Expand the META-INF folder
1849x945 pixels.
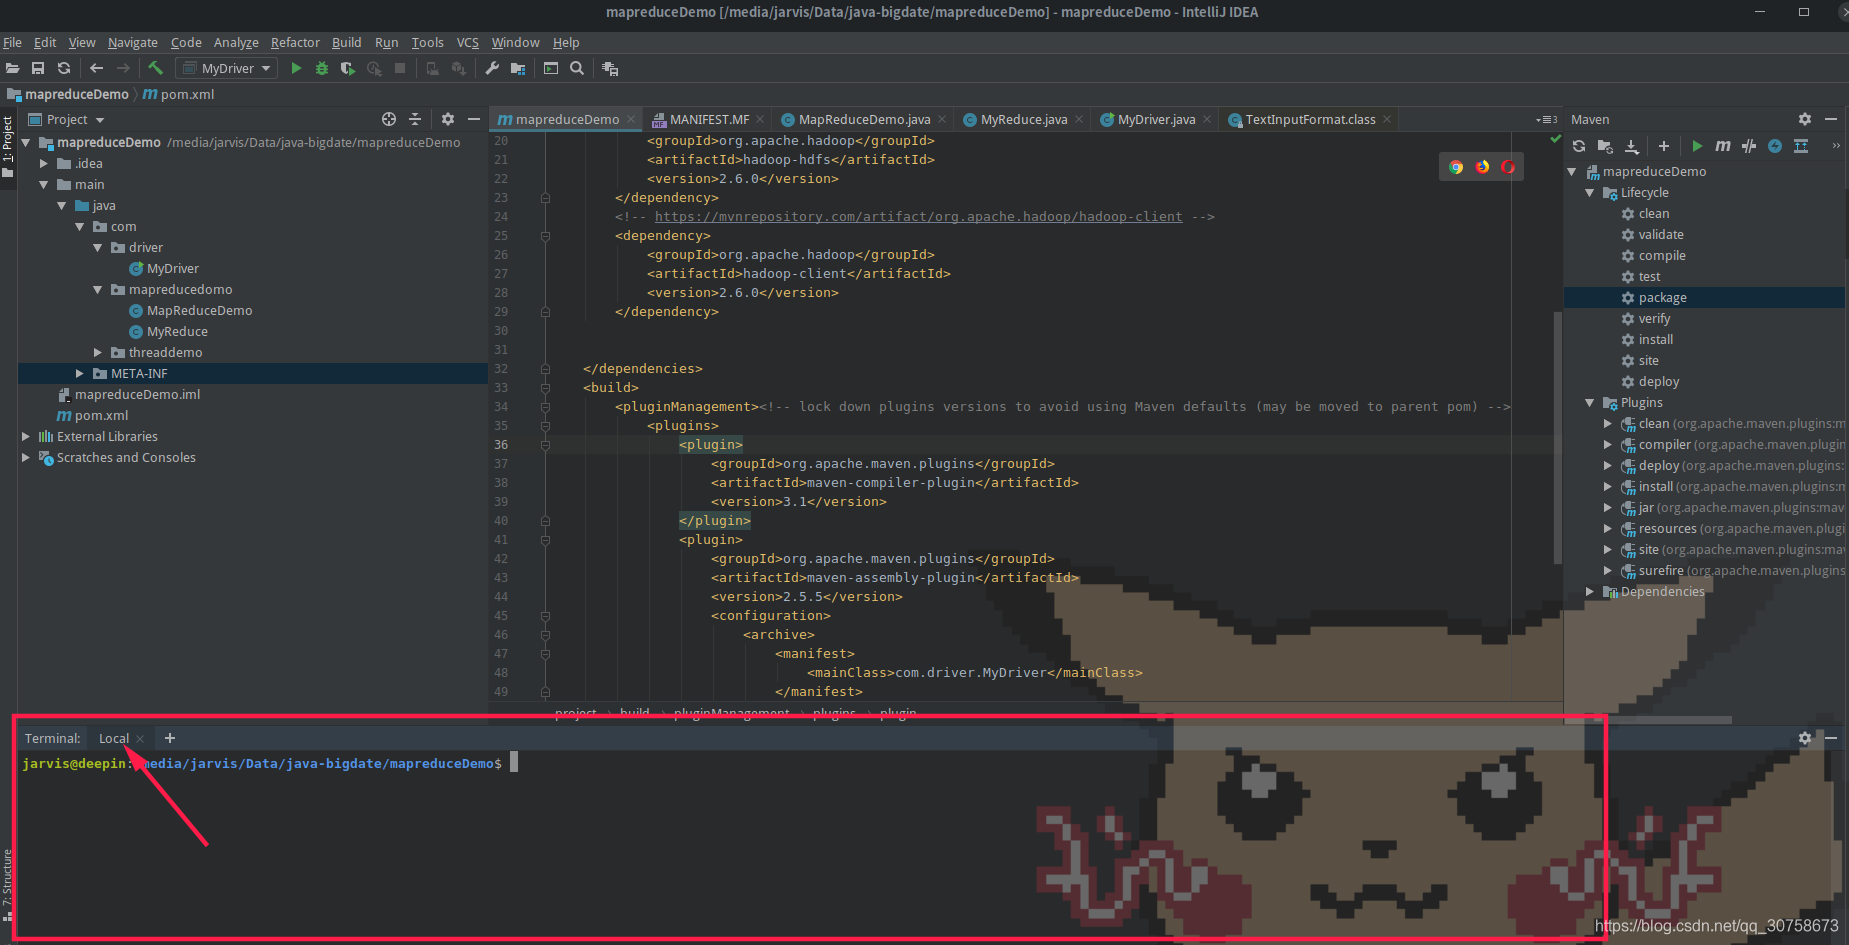[80, 373]
